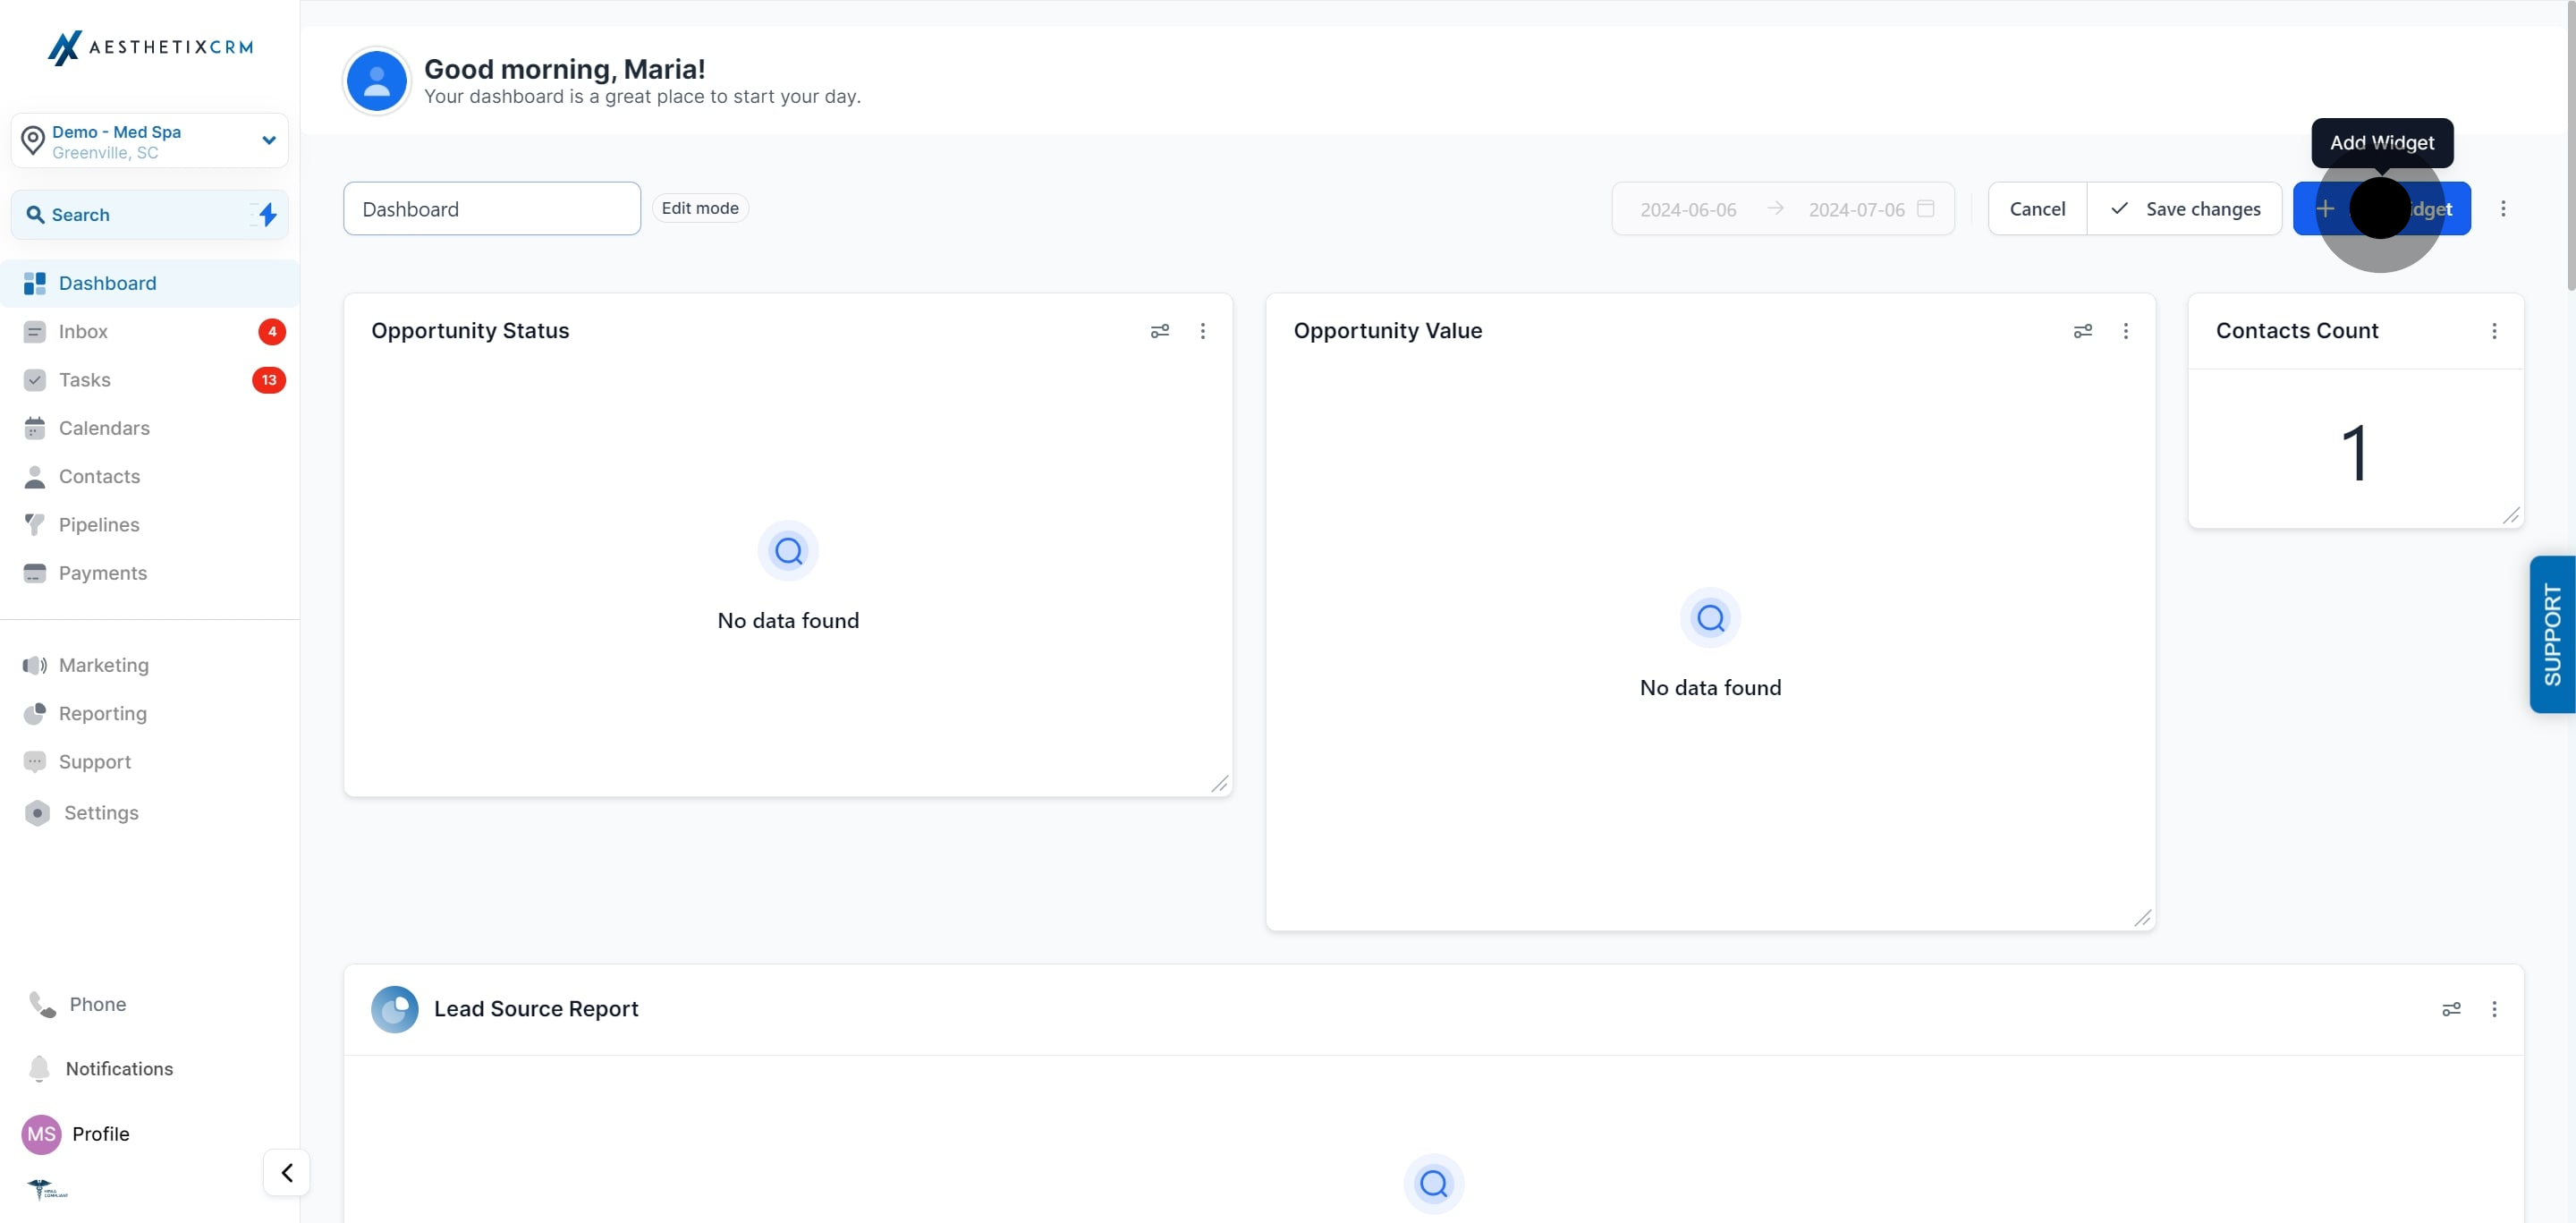Screen dimensions: 2576x1223
Task: Click the calendar icon in date range
Action: pos(1925,209)
